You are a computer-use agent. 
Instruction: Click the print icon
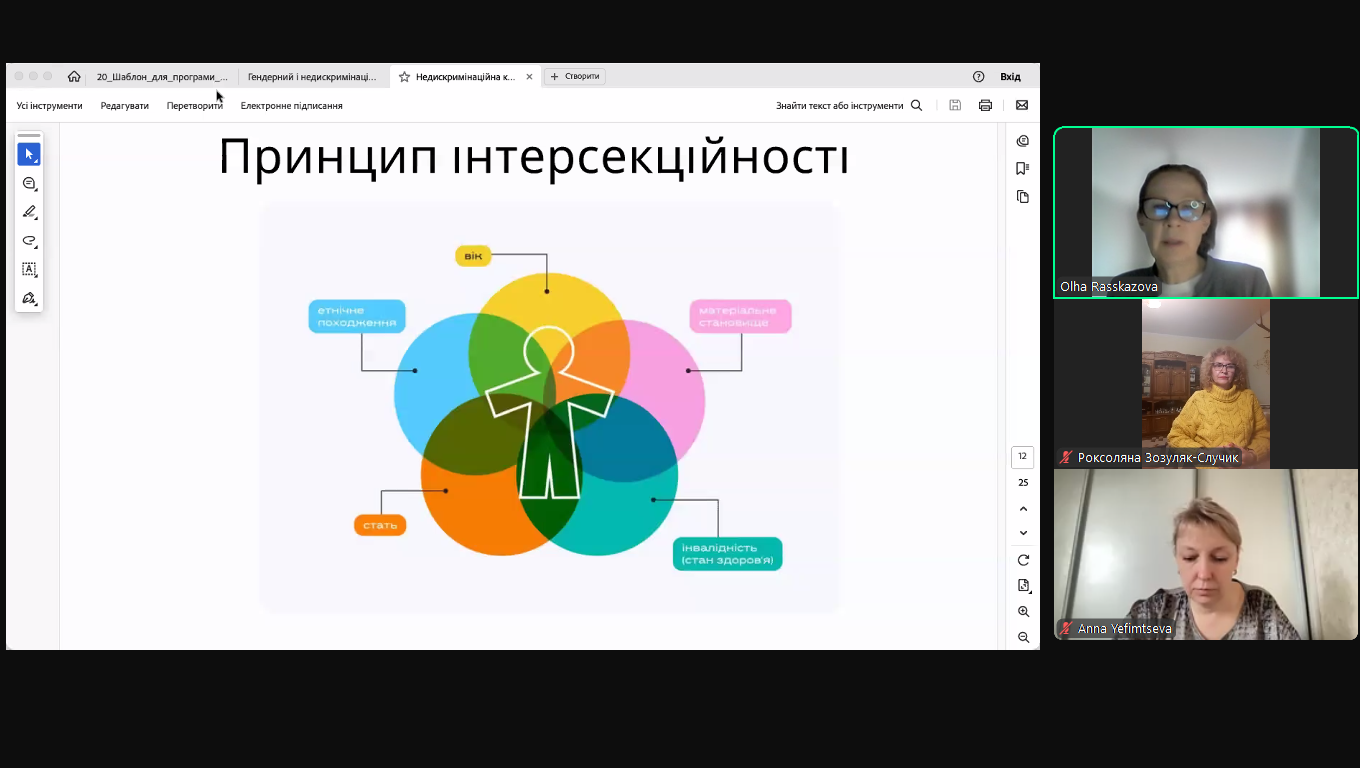point(985,105)
